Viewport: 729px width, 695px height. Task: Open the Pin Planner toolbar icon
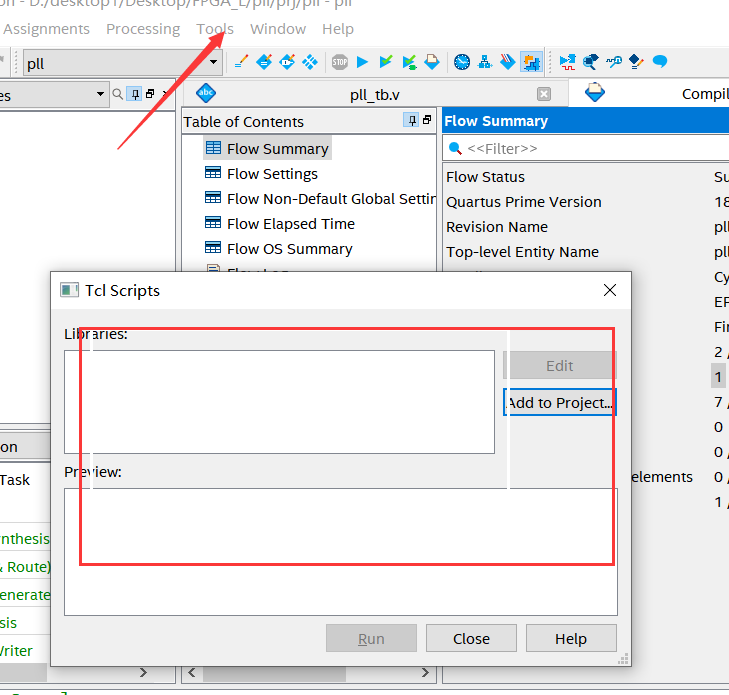coord(287,62)
